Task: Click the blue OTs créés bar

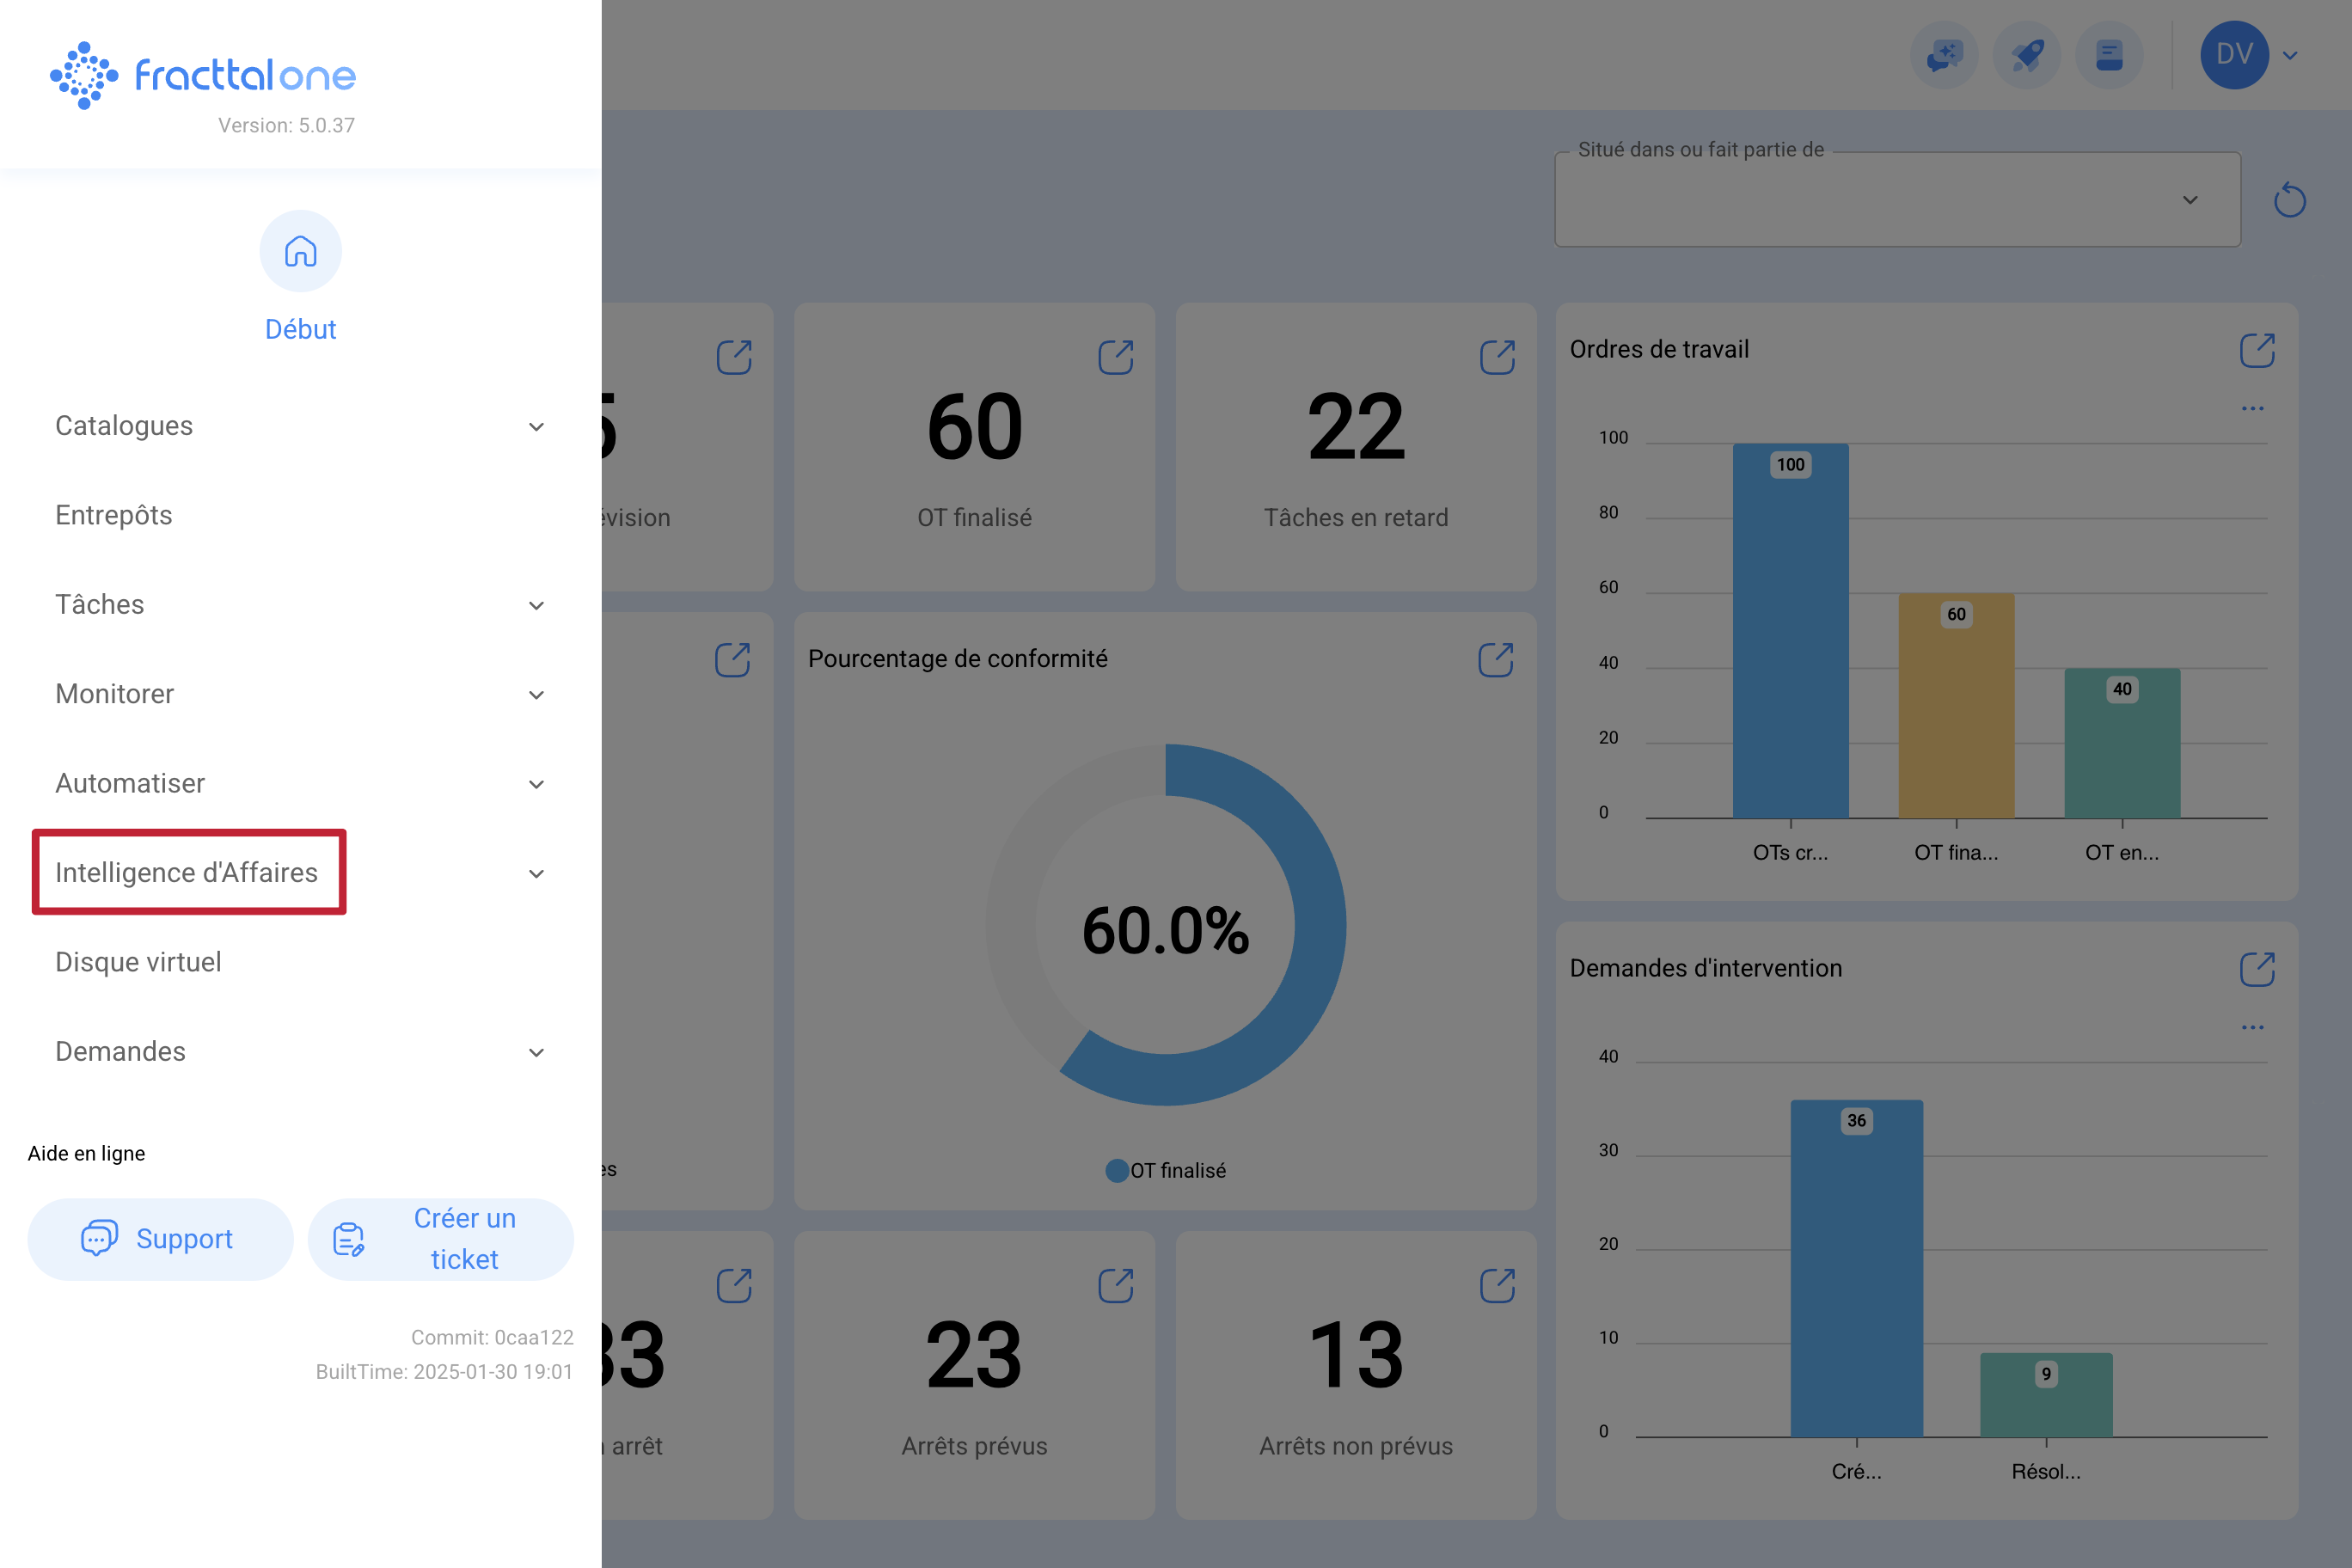Action: click(x=1790, y=631)
